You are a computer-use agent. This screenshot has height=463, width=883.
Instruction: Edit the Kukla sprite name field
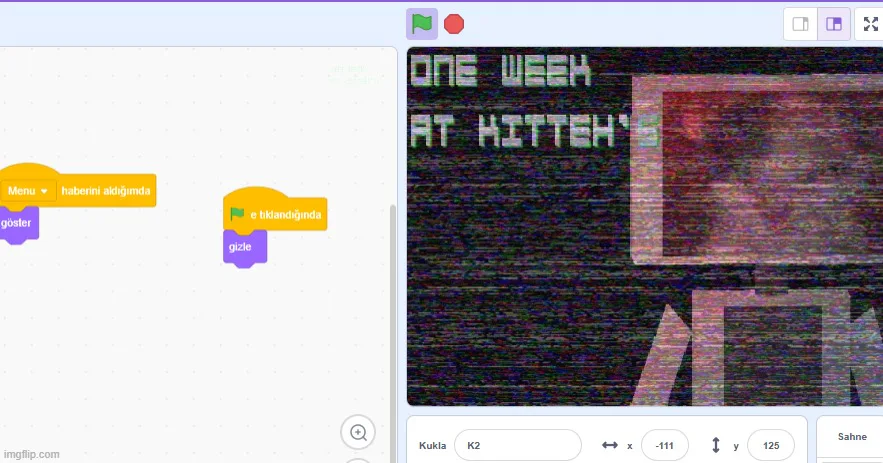coord(518,446)
